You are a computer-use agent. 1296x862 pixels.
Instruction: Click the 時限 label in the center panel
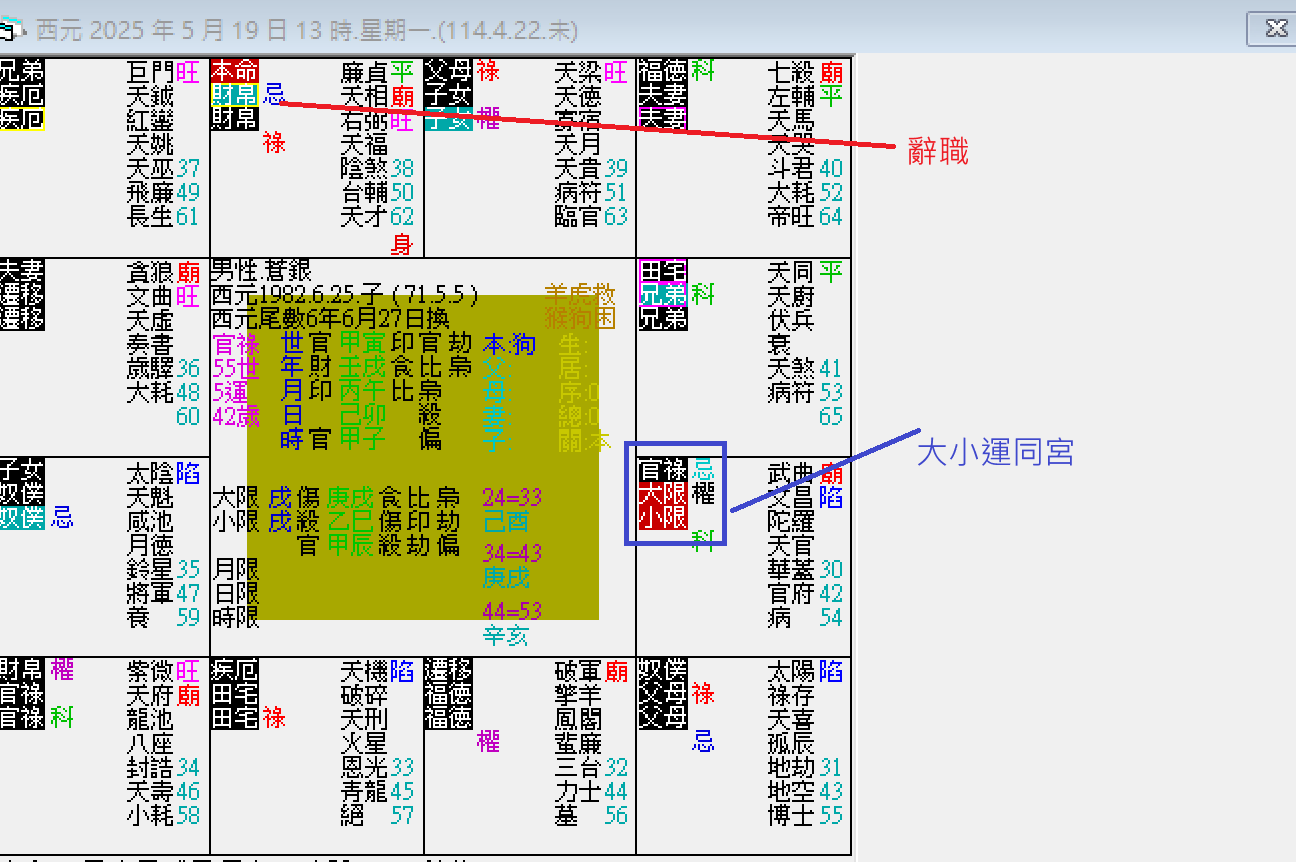236,617
